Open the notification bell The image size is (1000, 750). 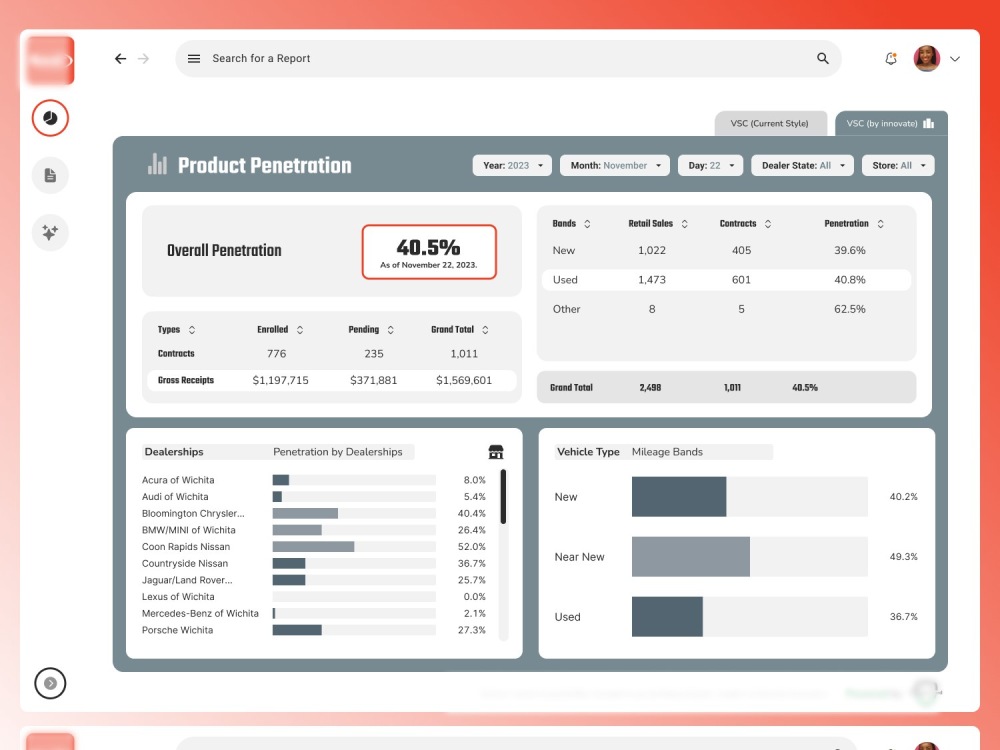pyautogui.click(x=891, y=59)
